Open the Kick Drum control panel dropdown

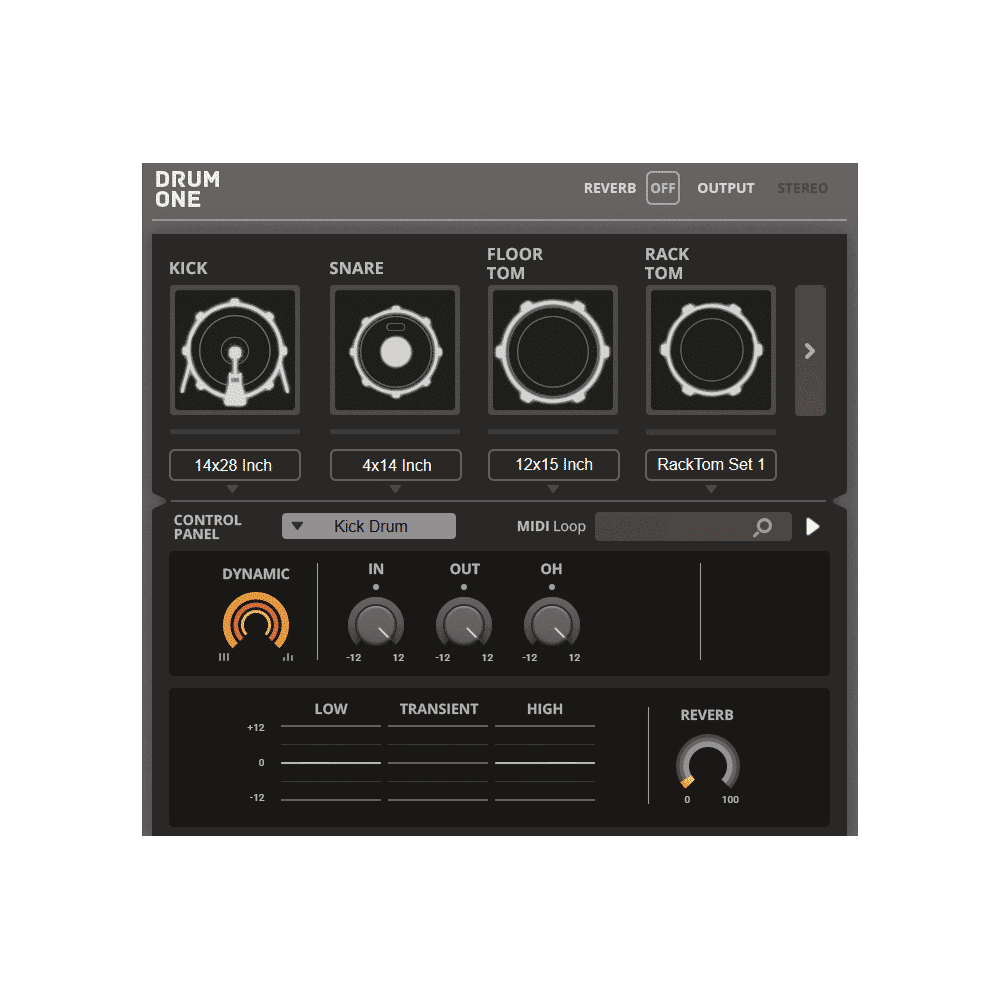tap(368, 526)
